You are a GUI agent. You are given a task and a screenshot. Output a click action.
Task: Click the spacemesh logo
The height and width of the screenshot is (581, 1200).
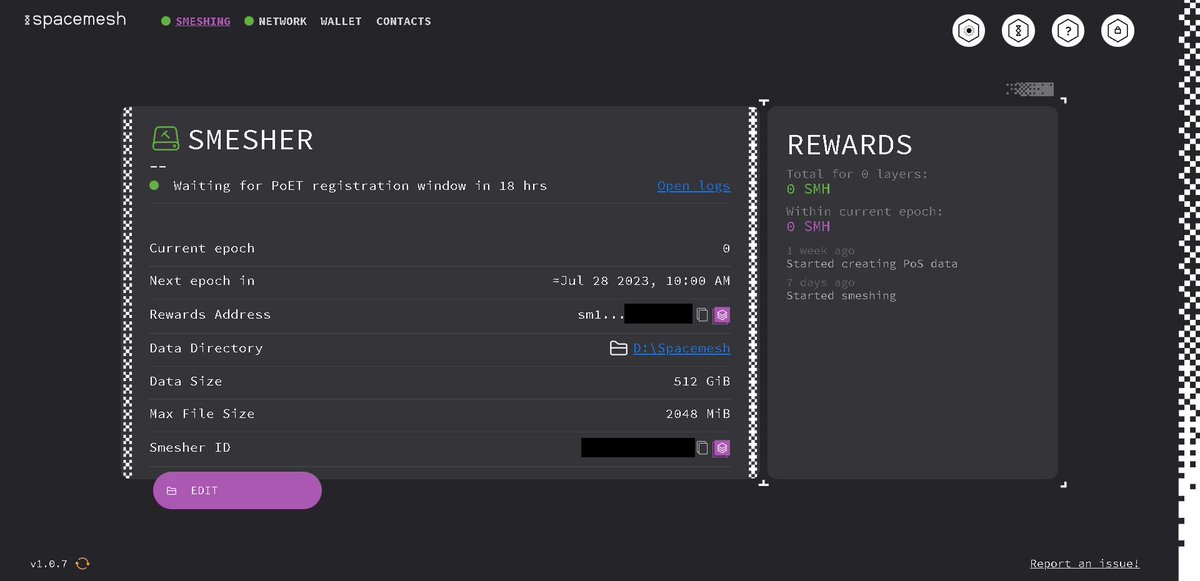tap(74, 20)
